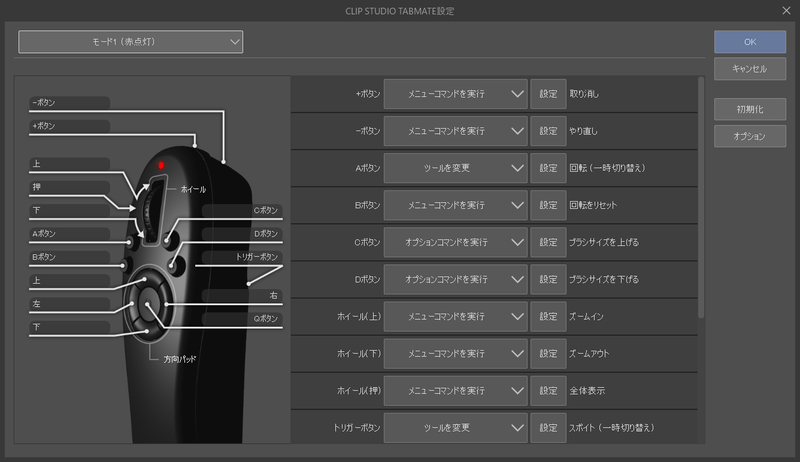Click the 方向パッド label on the device image
The width and height of the screenshot is (800, 462).
[180, 359]
